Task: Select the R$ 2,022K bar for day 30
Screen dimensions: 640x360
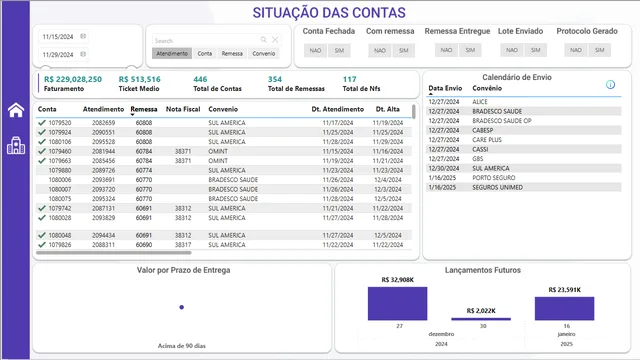Action: pos(481,319)
